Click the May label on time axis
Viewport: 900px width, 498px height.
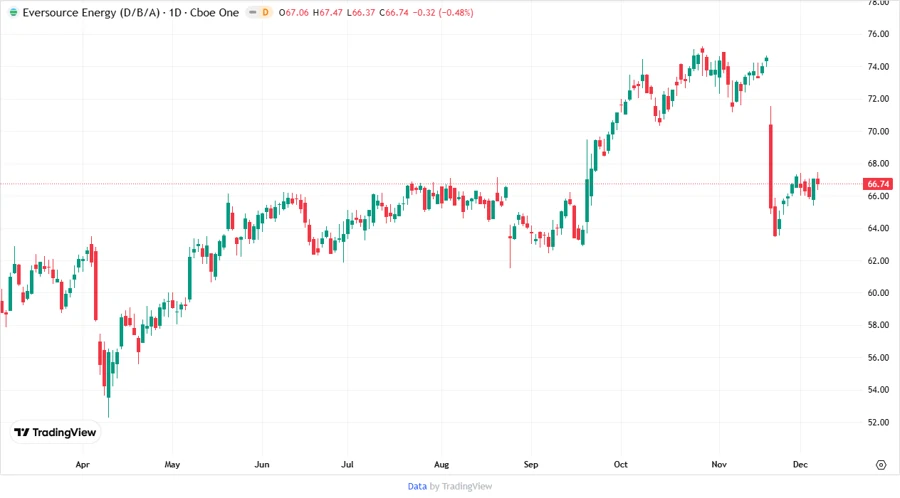tap(172, 465)
